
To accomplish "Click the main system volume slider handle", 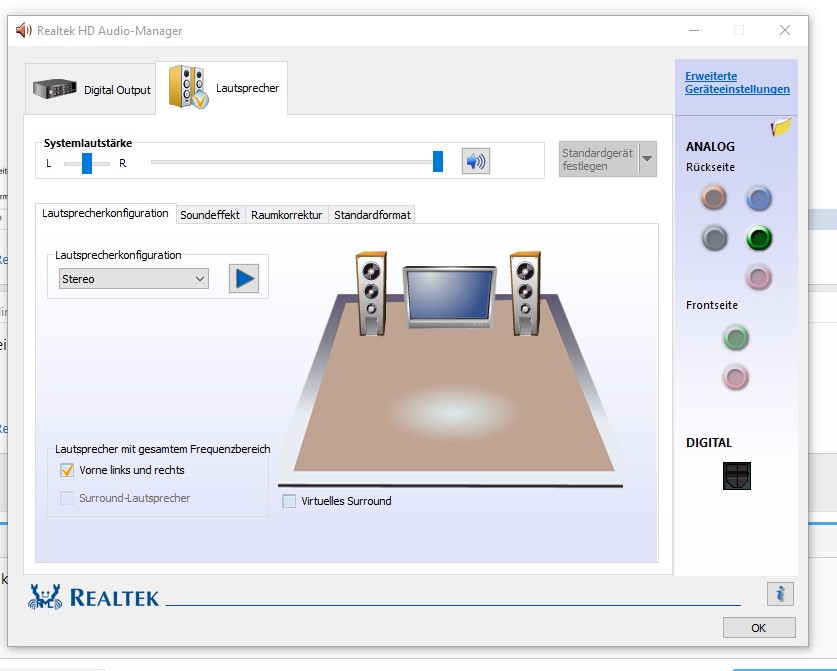I will [437, 161].
